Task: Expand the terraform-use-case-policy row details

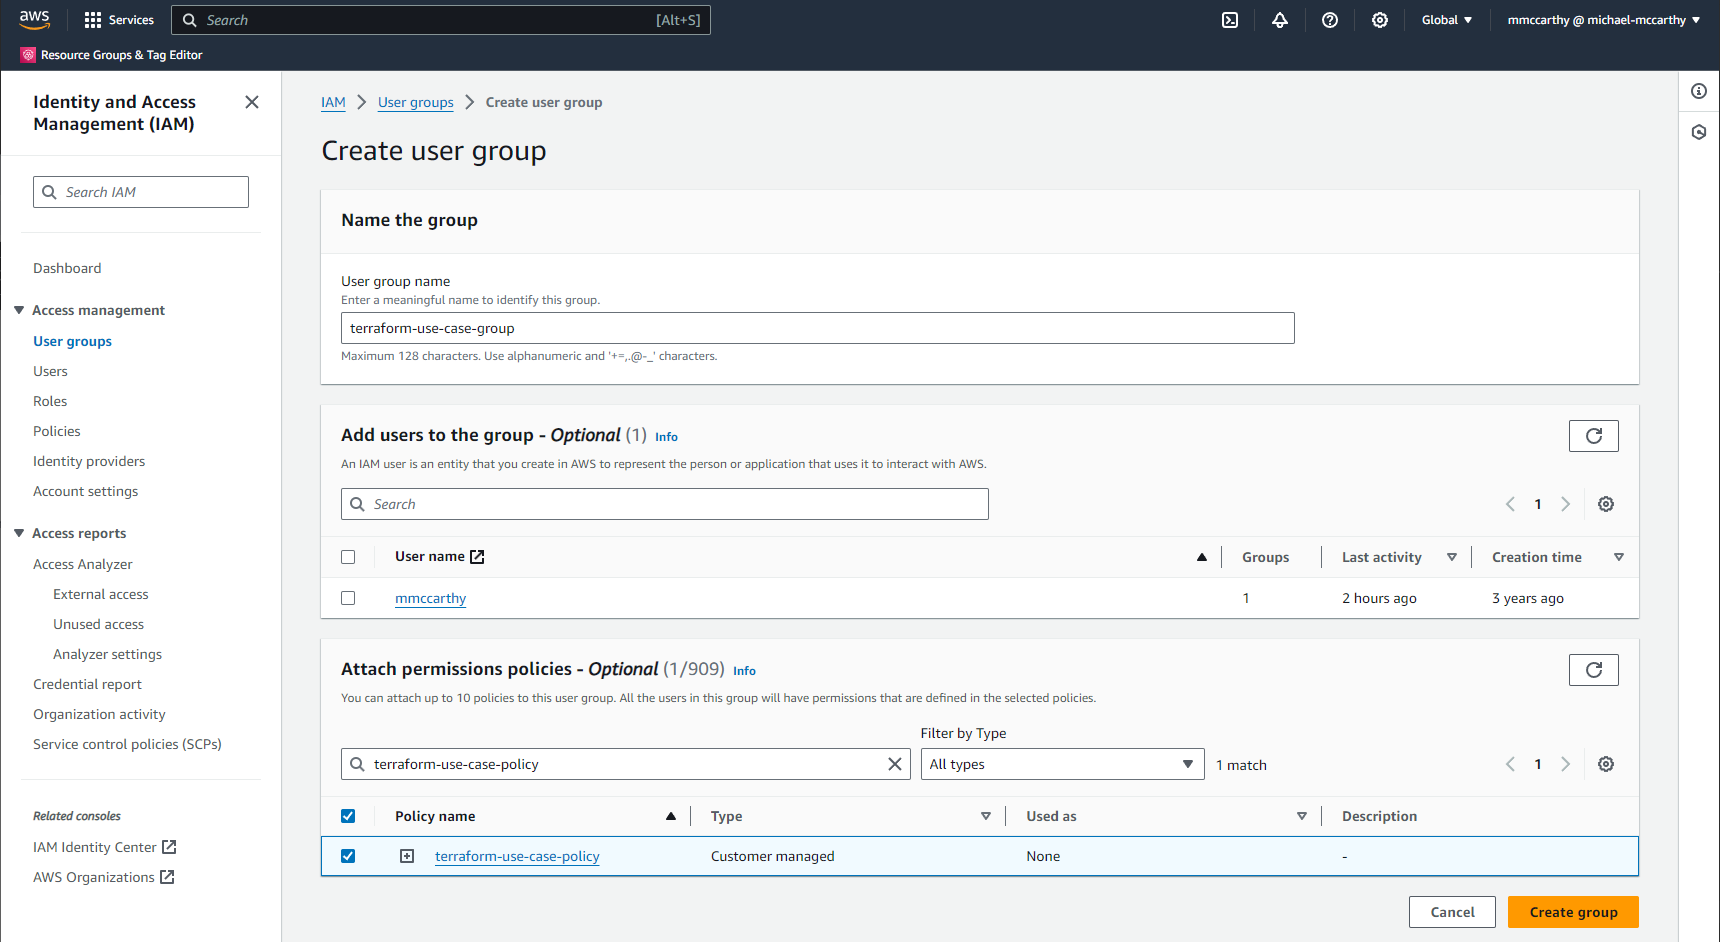Action: (x=407, y=856)
